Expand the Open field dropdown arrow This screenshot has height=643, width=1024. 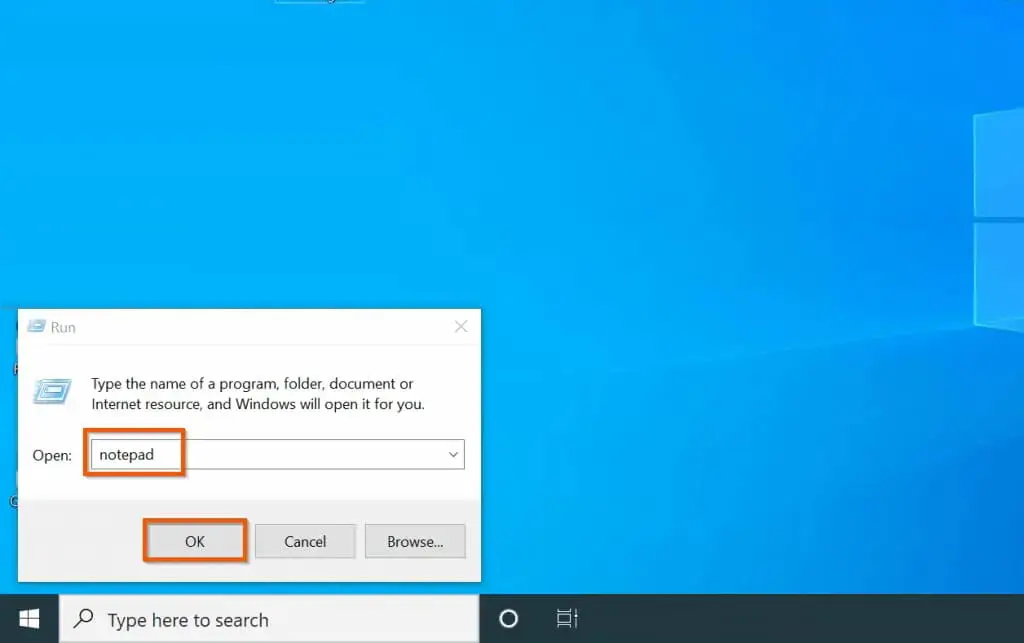pos(453,454)
